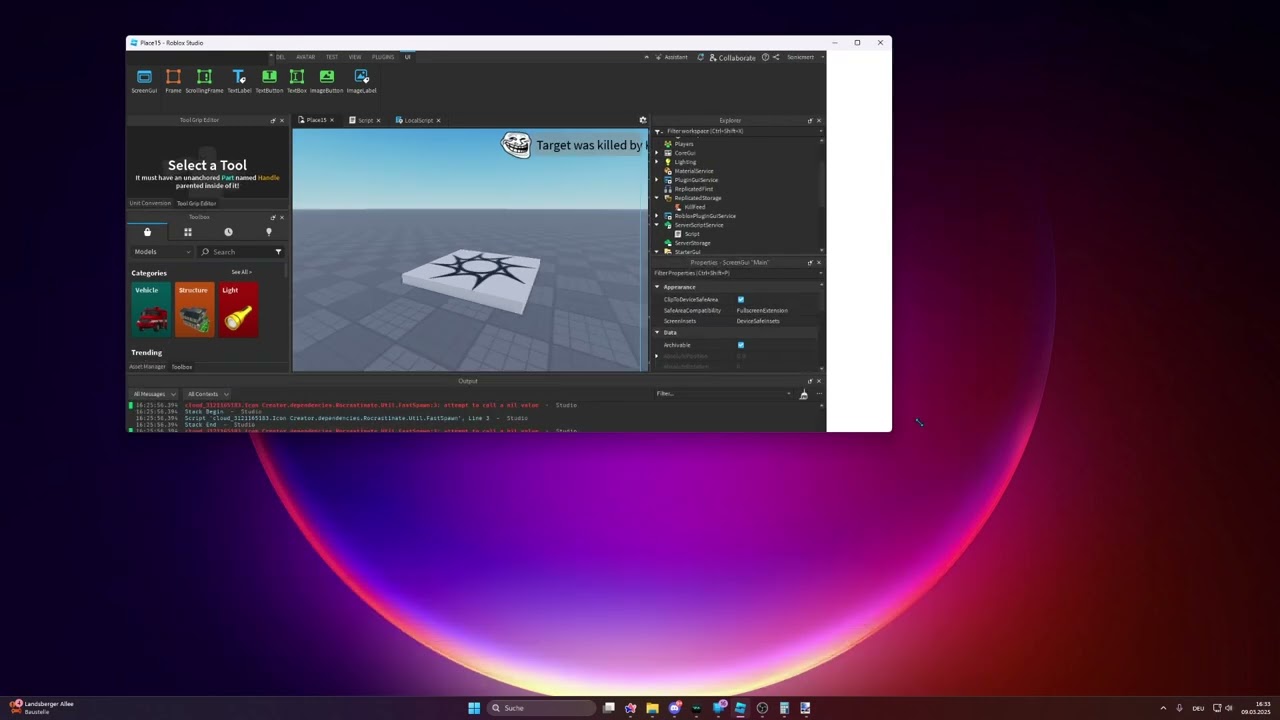Screen dimensions: 1280x720
Task: Switch to the LocalScript document tab
Action: (414, 120)
